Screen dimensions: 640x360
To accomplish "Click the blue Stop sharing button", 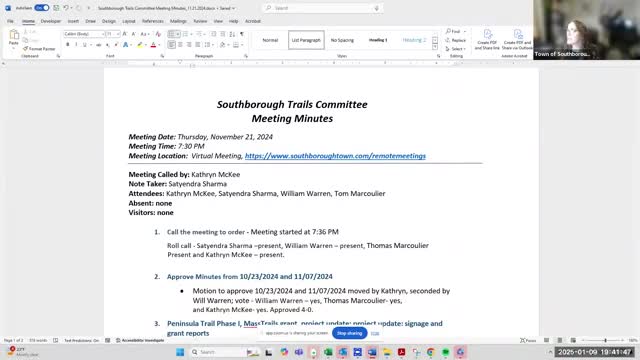I will pos(350,333).
